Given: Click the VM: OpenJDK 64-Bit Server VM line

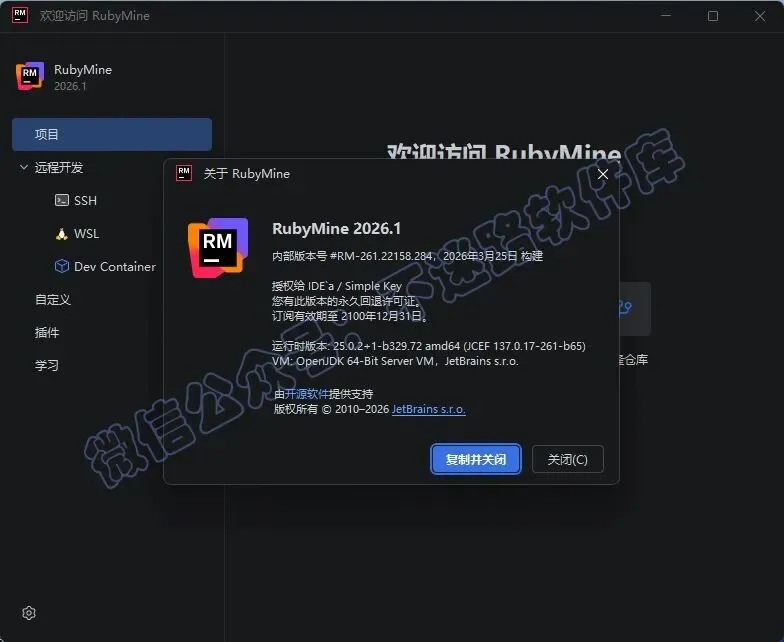Looking at the screenshot, I should coord(395,361).
